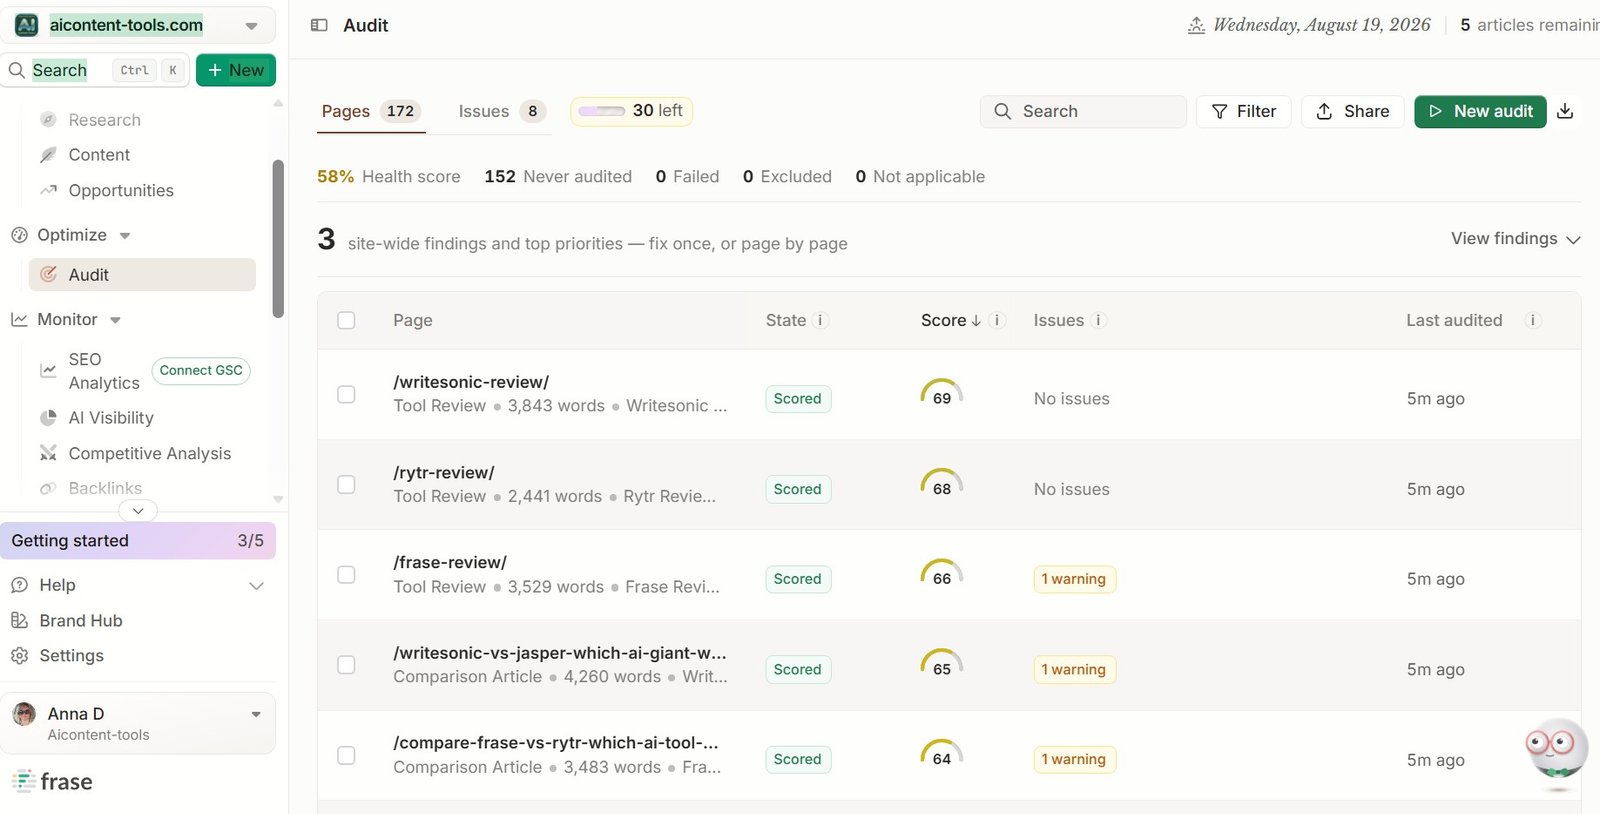Viewport: 1600px width, 814px height.
Task: Click the score gauge showing 65
Action: 942,663
